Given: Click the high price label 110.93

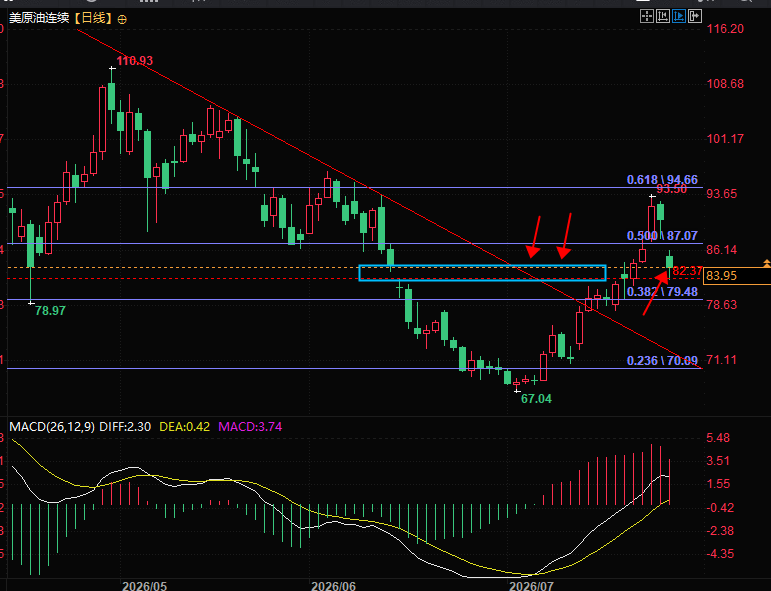Looking at the screenshot, I should [x=134, y=61].
